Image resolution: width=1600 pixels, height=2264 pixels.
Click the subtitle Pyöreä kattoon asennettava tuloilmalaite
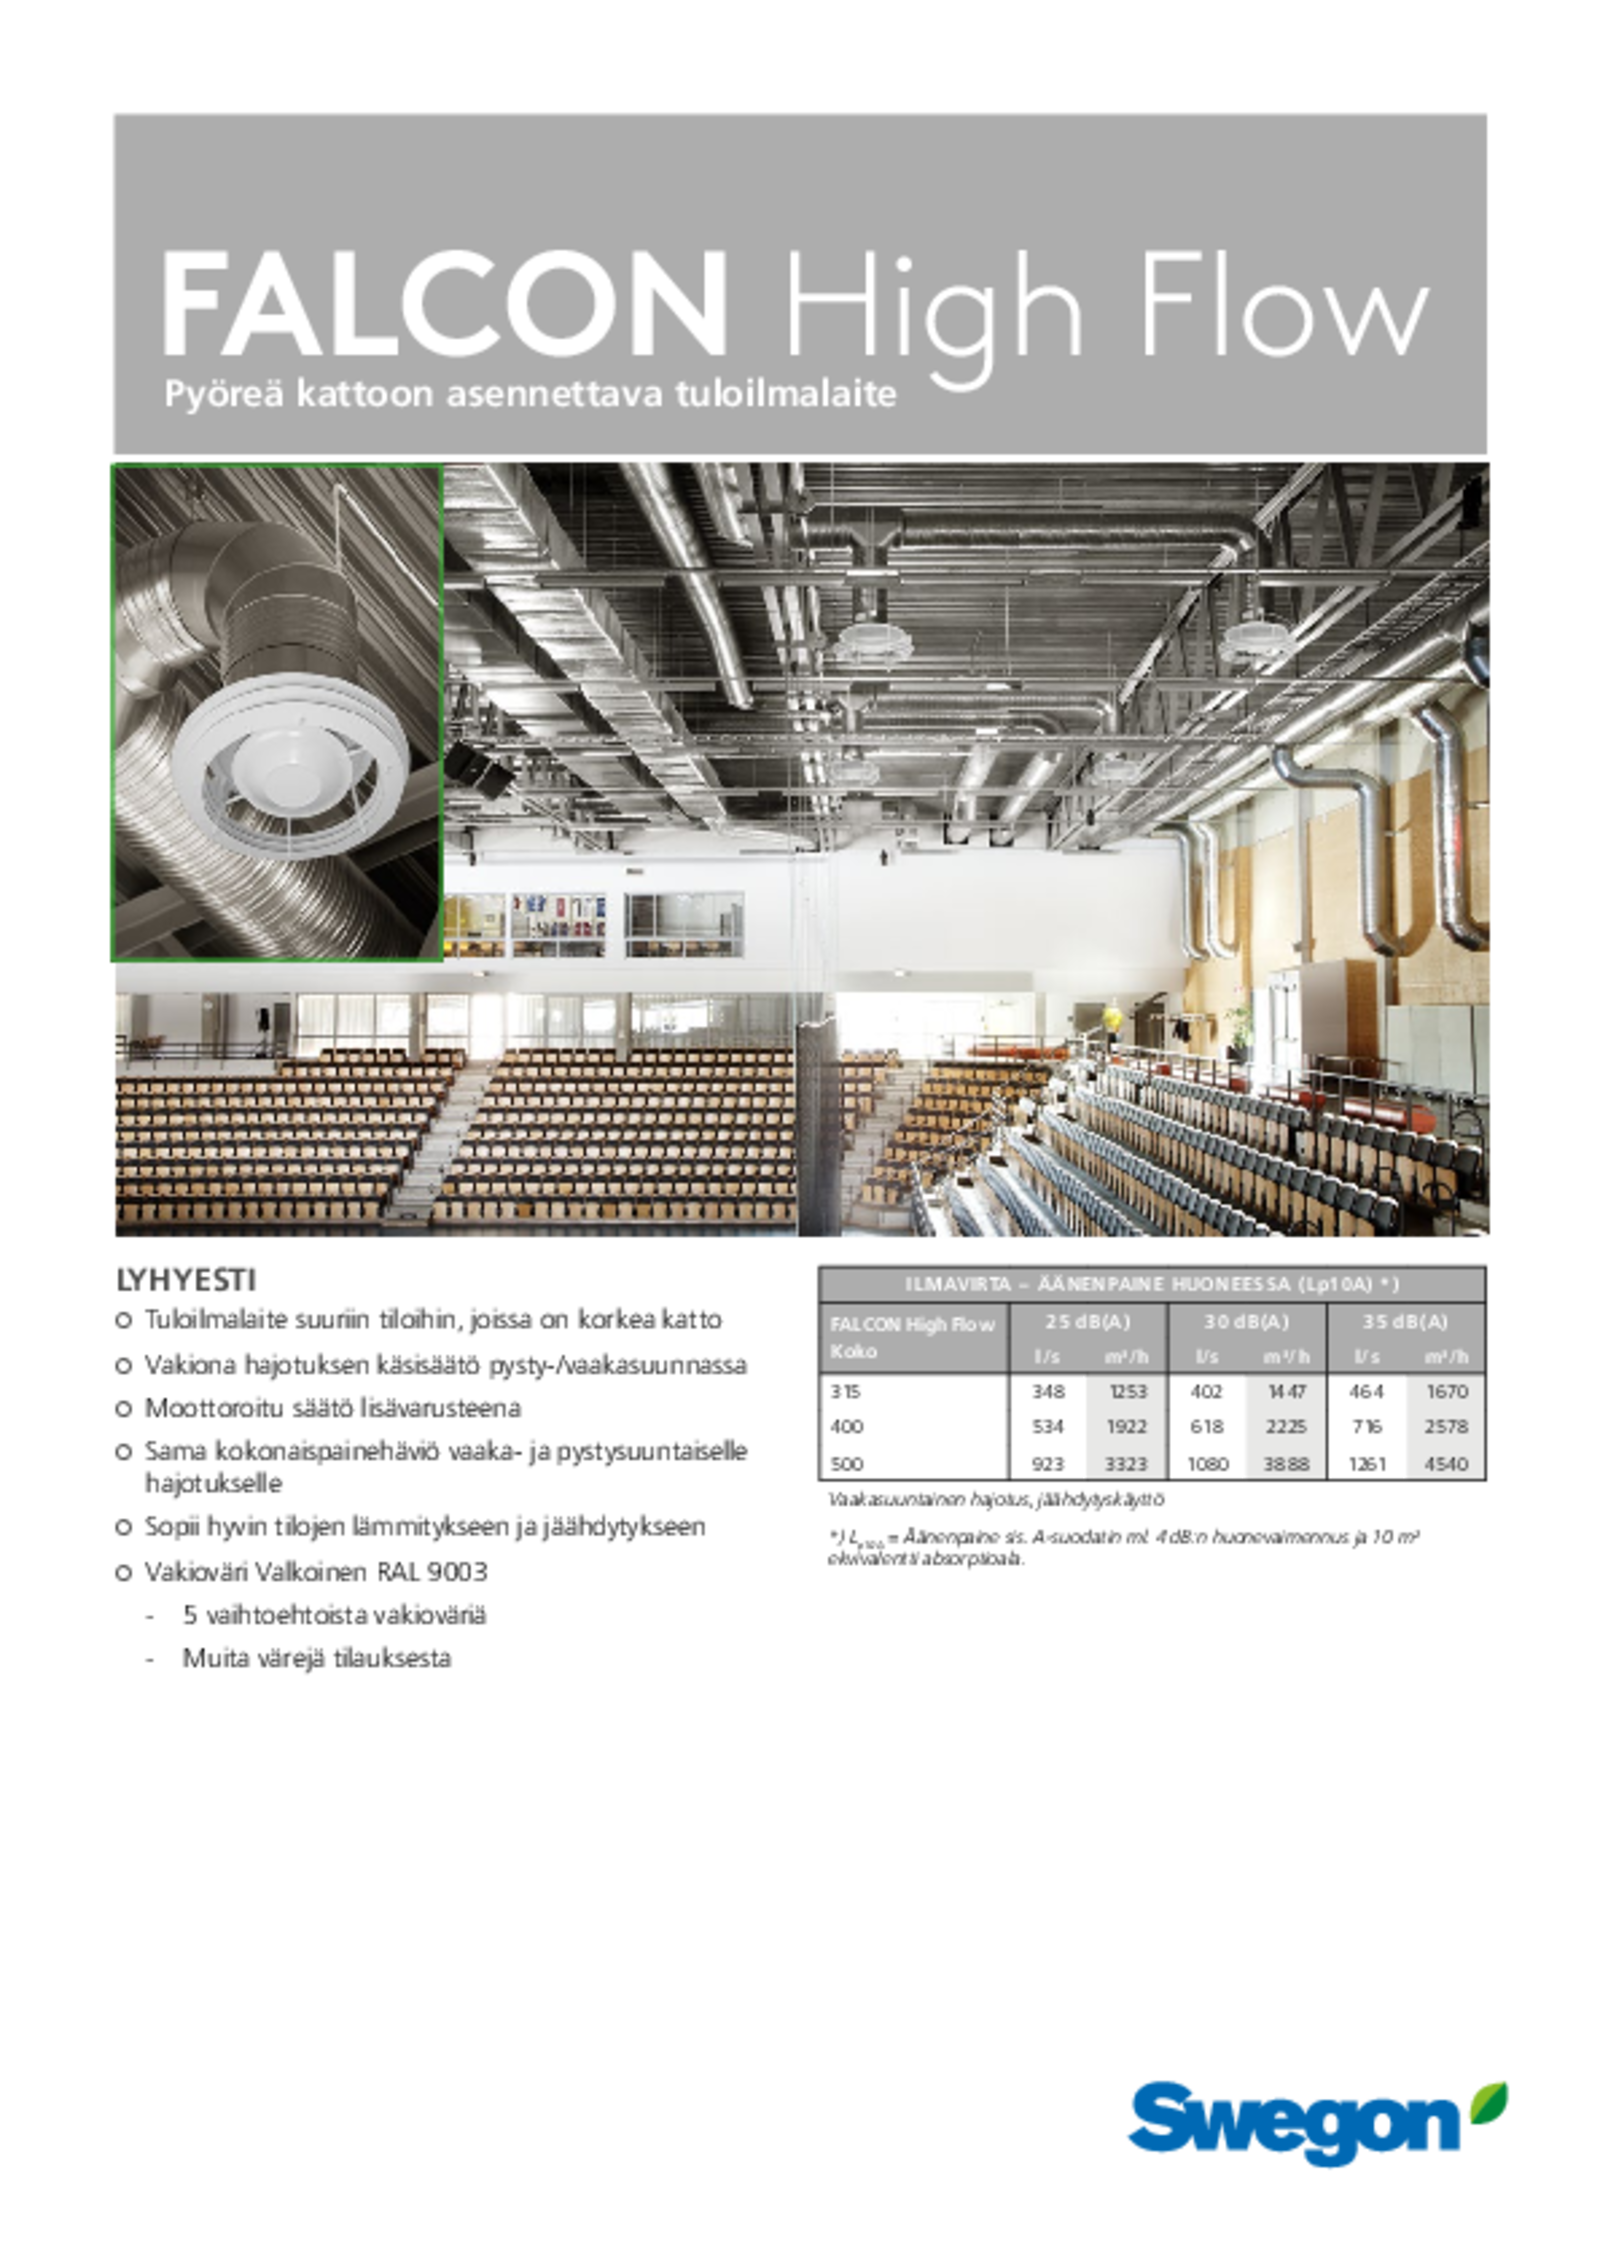pyautogui.click(x=530, y=394)
